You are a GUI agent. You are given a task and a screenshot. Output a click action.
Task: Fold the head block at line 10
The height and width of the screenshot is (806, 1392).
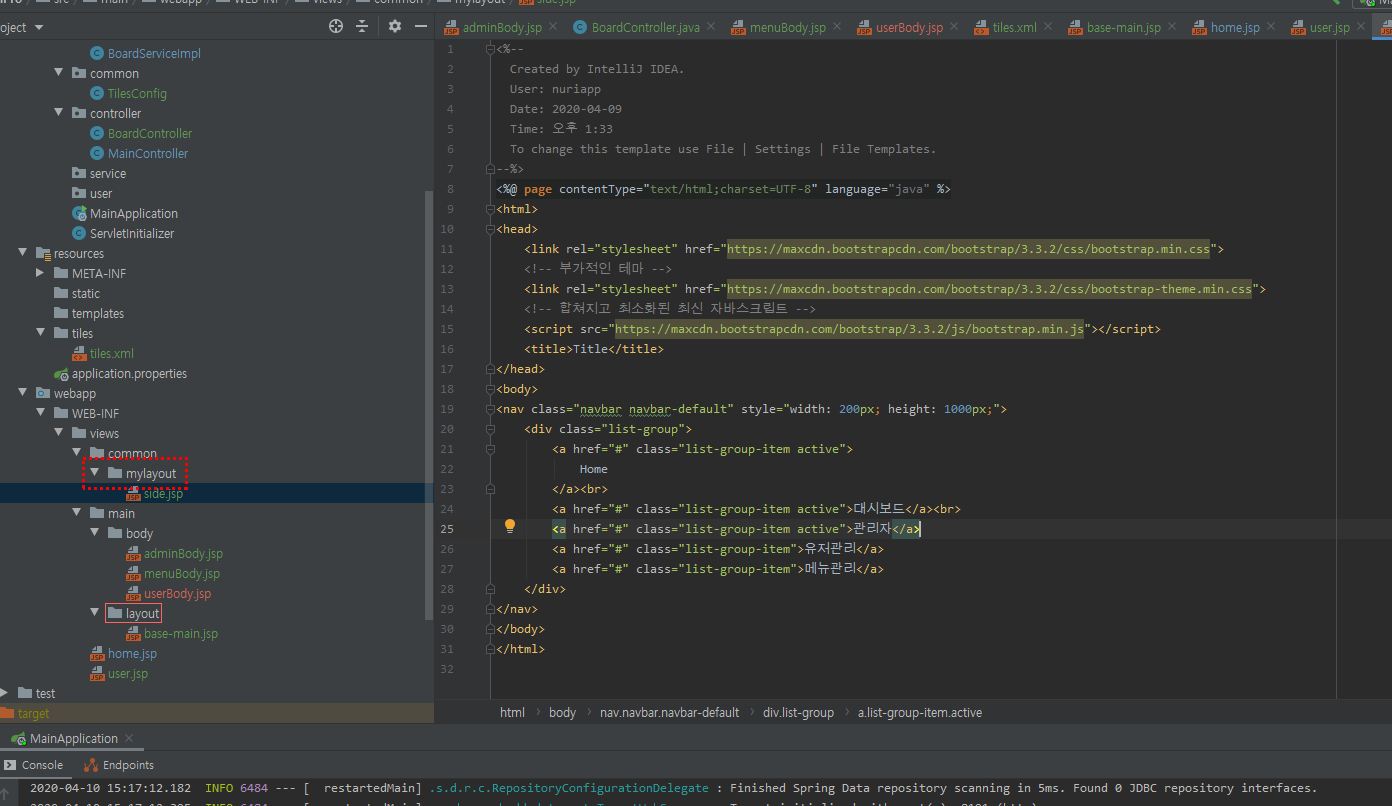pos(490,229)
